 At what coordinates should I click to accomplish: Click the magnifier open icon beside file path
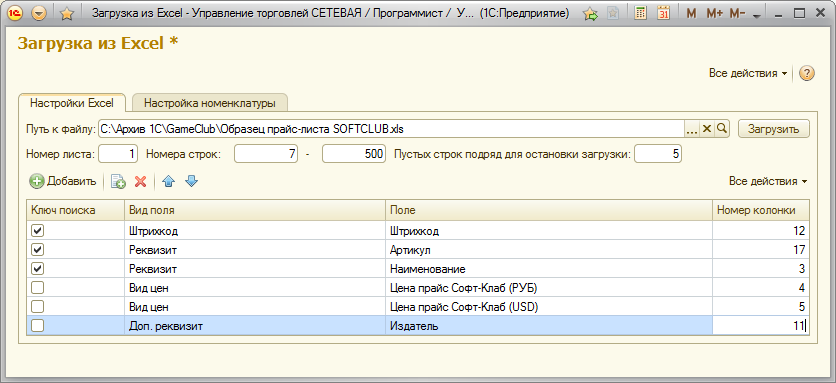tap(722, 129)
